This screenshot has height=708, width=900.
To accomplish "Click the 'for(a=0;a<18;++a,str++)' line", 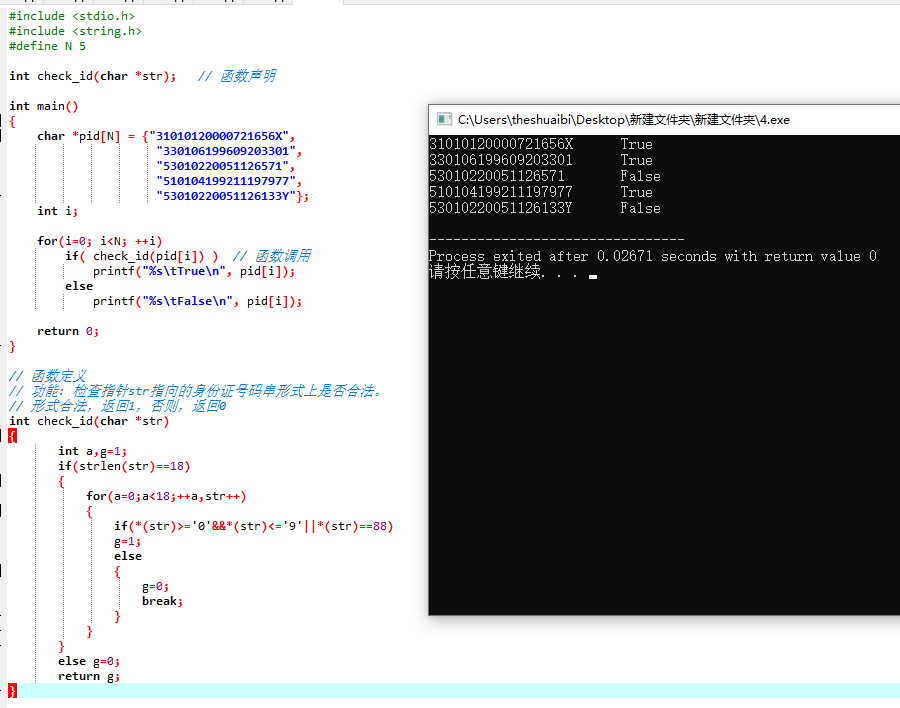I will coord(166,496).
